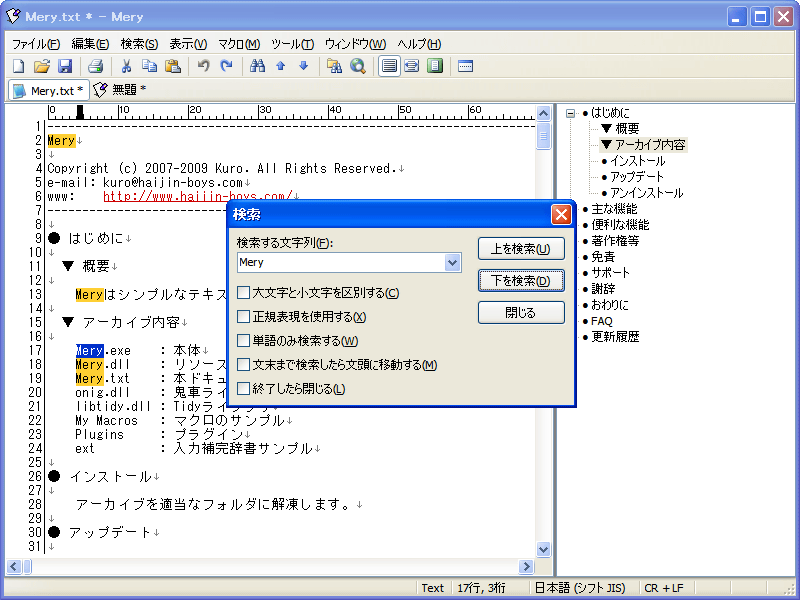Image resolution: width=800 pixels, height=600 pixels.
Task: Select アーカイブ内容 in the outline tree
Action: click(x=643, y=145)
